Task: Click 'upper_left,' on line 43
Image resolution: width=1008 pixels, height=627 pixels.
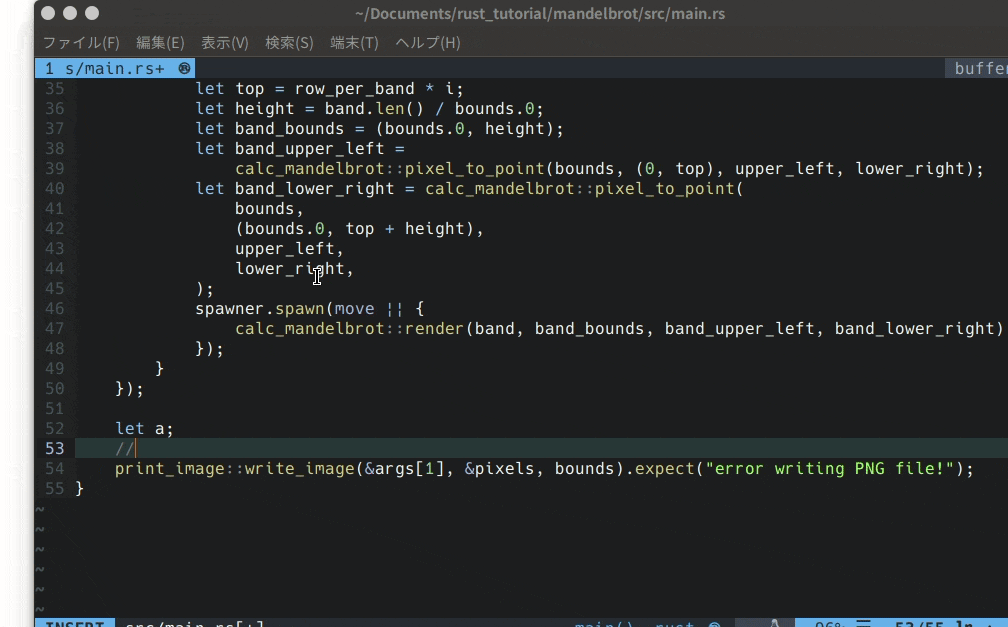Action: pos(289,248)
